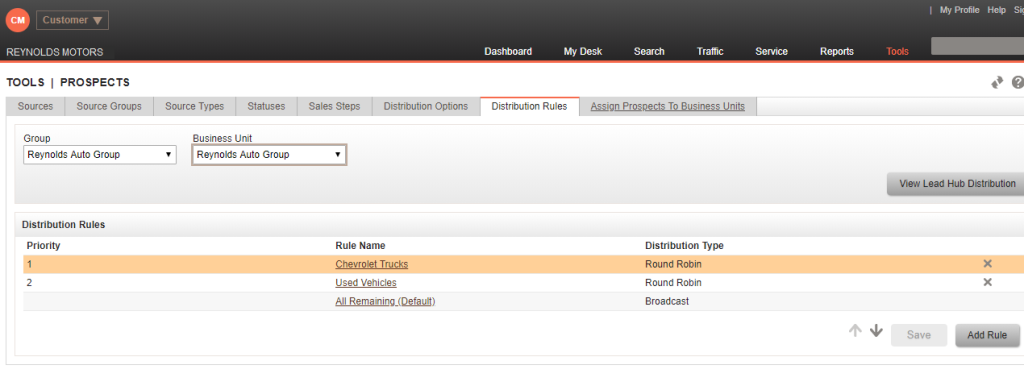Switch to the Distribution Options tab
Viewport: 1024px width, 386px height.
(x=426, y=106)
